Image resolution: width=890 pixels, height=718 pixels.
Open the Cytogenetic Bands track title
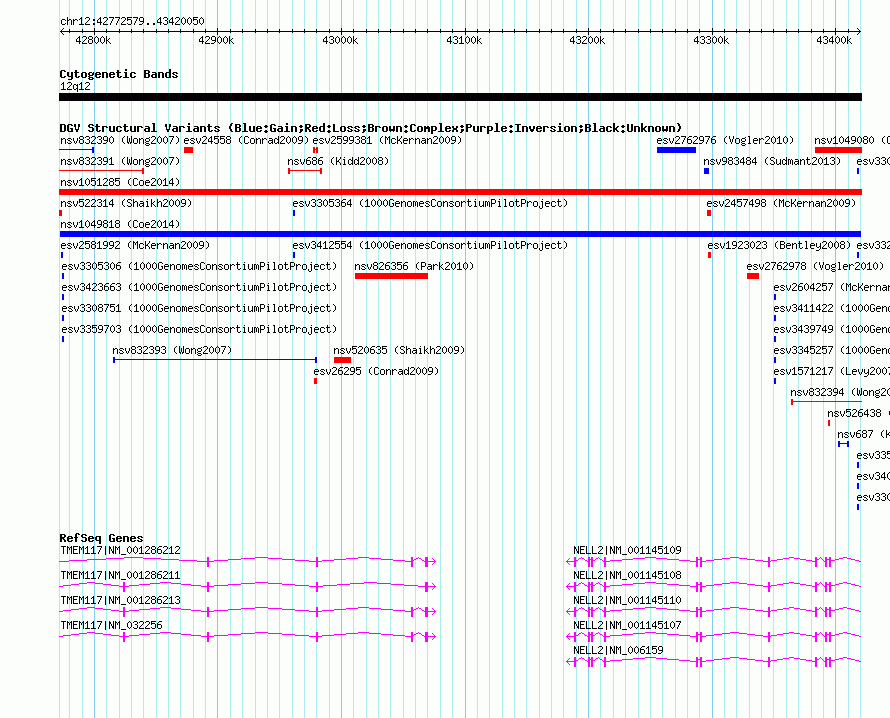pyautogui.click(x=119, y=74)
